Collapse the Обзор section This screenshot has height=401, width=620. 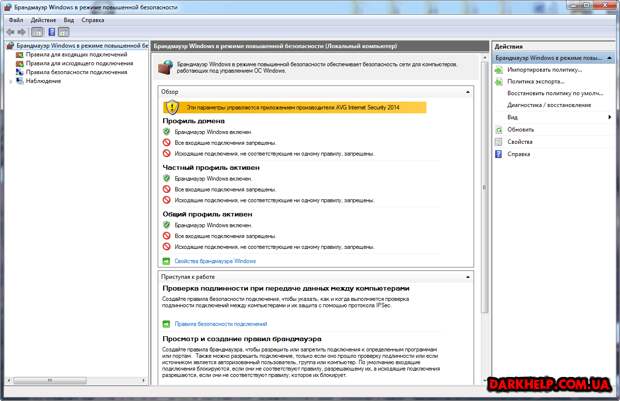[x=468, y=92]
